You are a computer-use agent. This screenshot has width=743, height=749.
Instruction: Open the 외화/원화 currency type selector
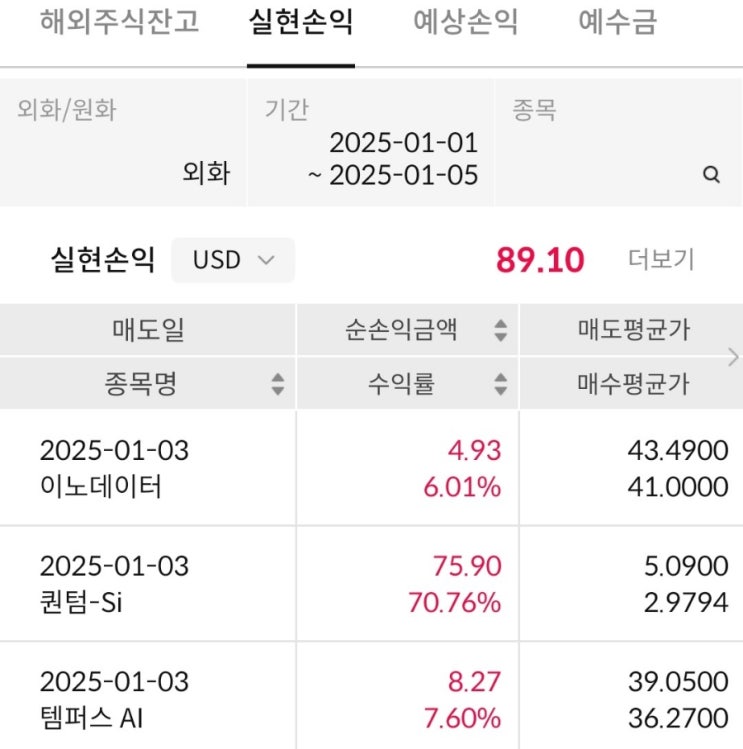123,143
